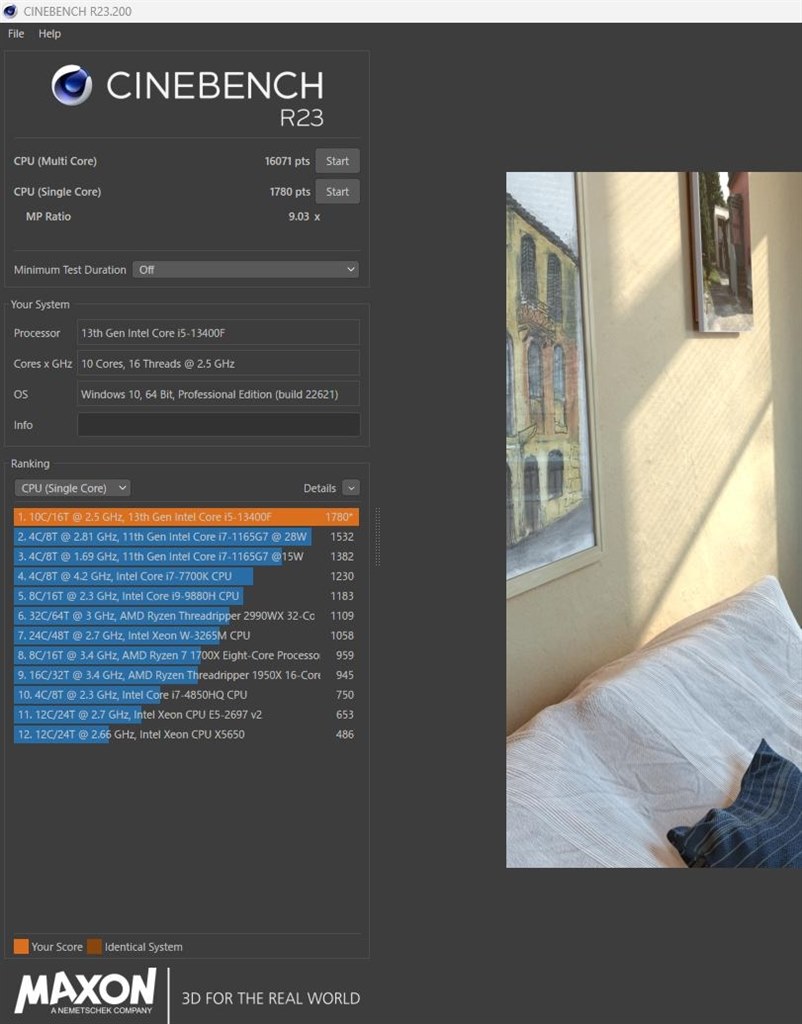Click the Single Core score 1780 pts
Image resolution: width=802 pixels, height=1024 pixels.
pyautogui.click(x=289, y=191)
